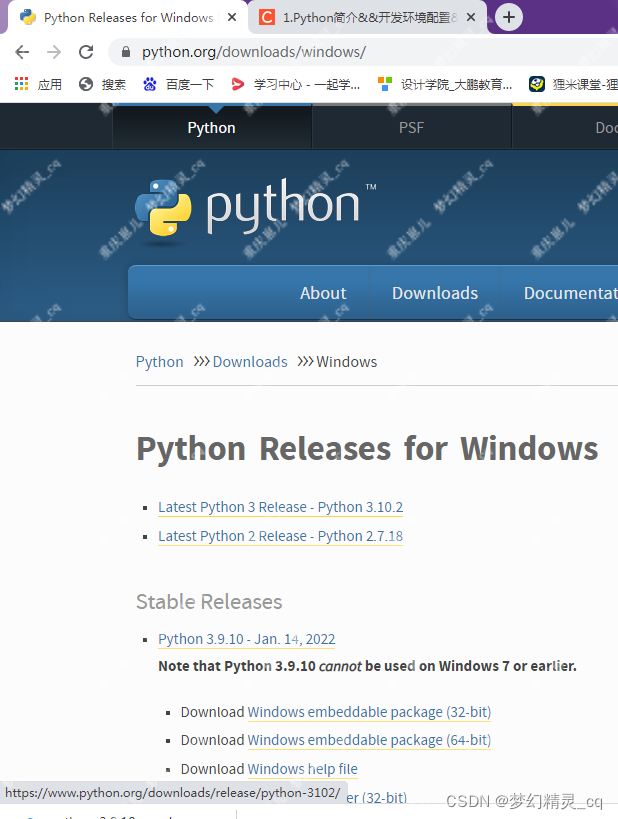Click the Python Releases for Windows heading
Screen dimensions: 618x819
click(x=367, y=449)
